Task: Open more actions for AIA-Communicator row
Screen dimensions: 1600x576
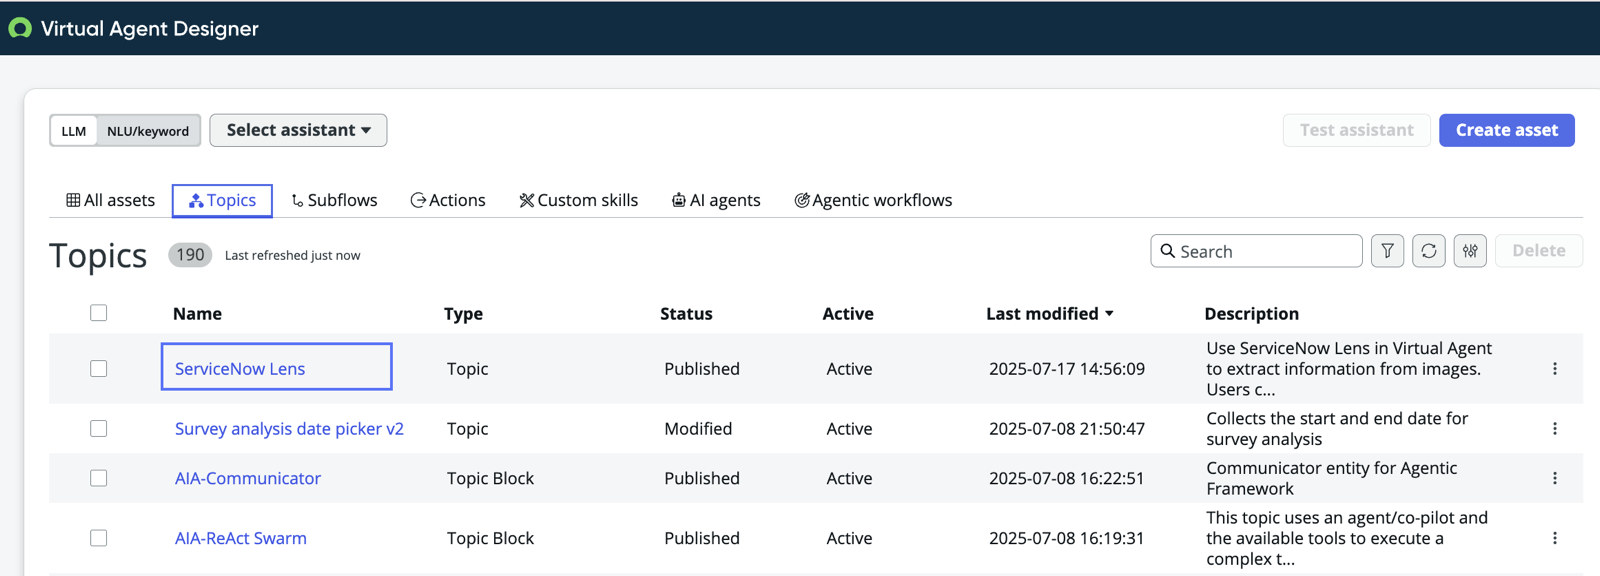Action: (1555, 478)
